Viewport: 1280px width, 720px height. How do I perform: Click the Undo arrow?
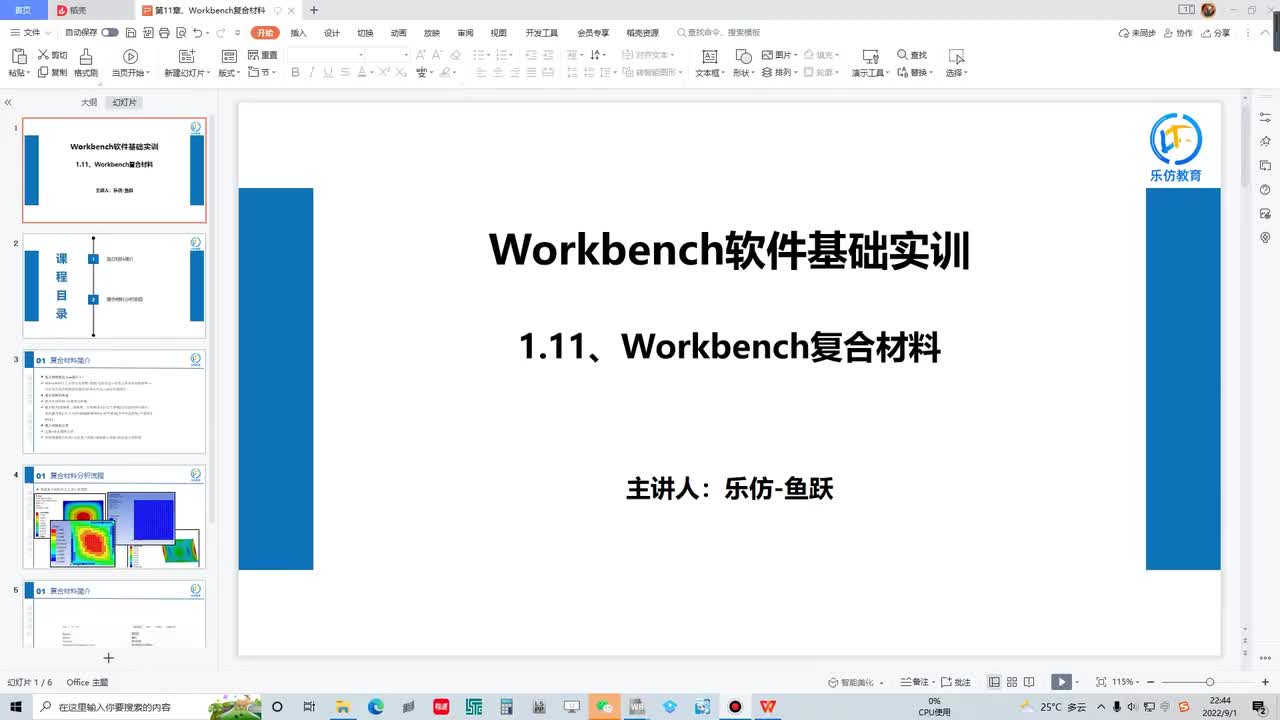[197, 32]
